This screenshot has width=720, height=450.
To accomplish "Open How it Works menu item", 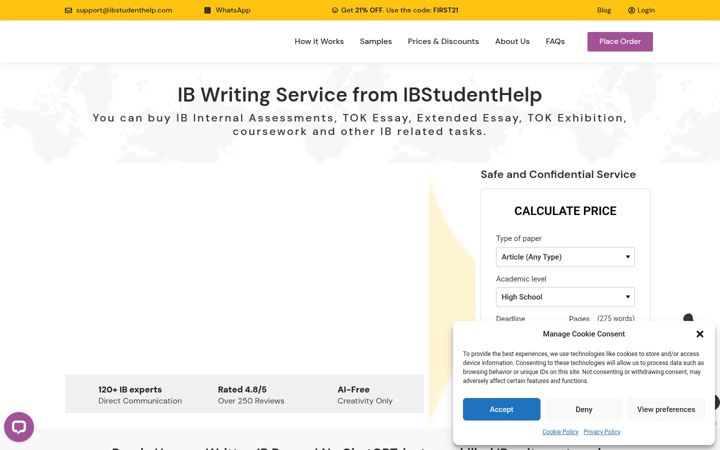I will click(319, 41).
